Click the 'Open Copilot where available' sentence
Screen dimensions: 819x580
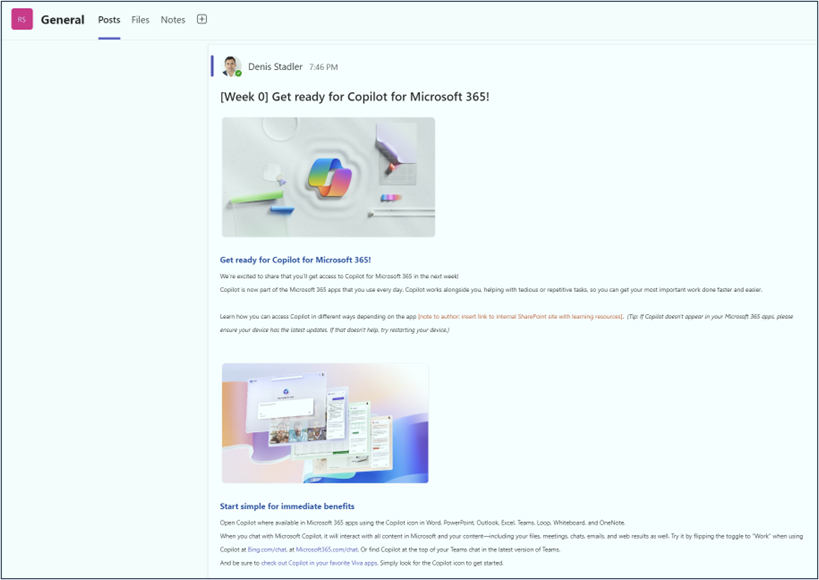pos(423,523)
